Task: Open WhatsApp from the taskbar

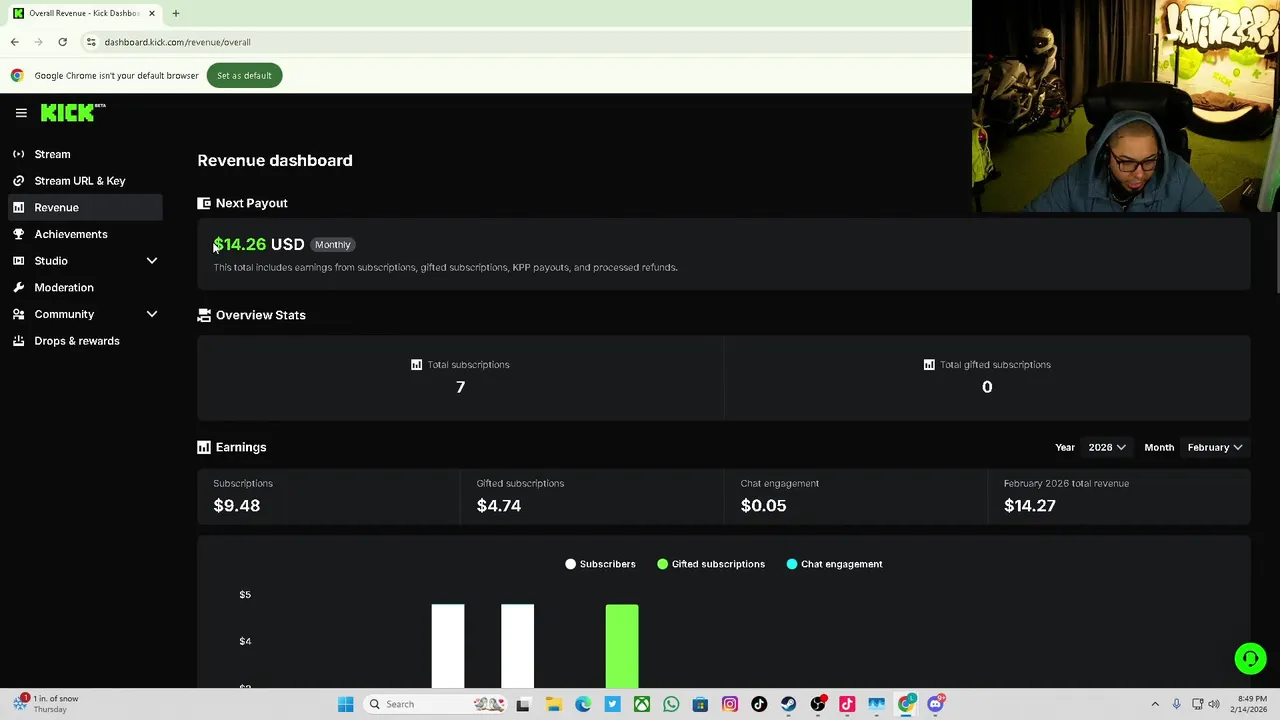Action: pyautogui.click(x=671, y=704)
